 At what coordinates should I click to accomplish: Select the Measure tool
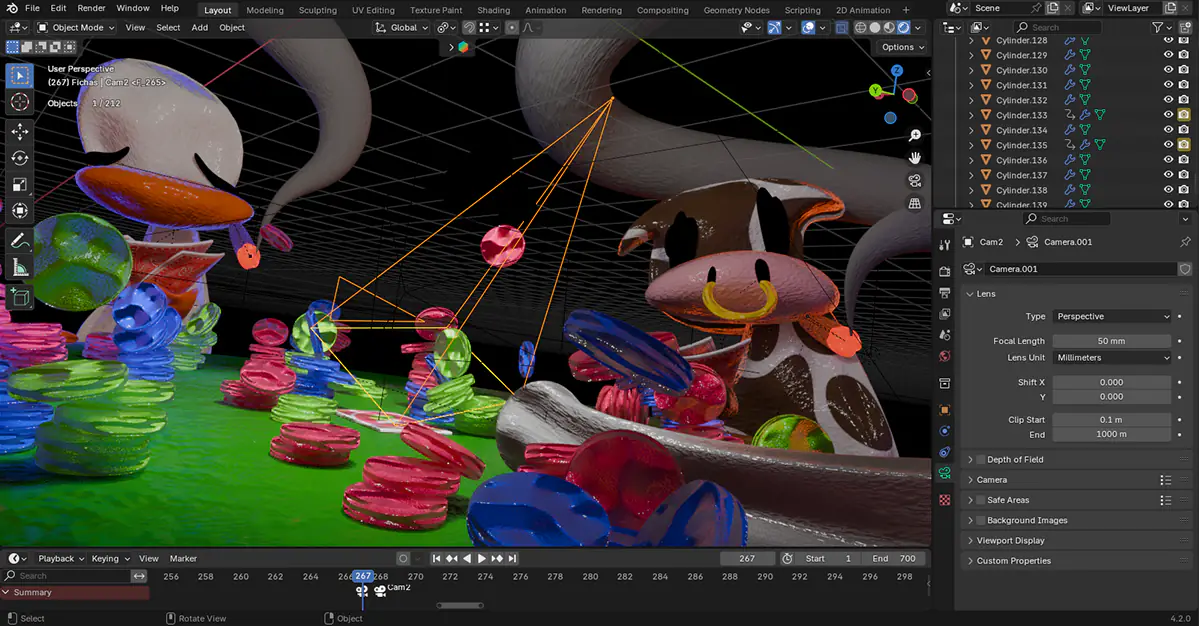20,268
